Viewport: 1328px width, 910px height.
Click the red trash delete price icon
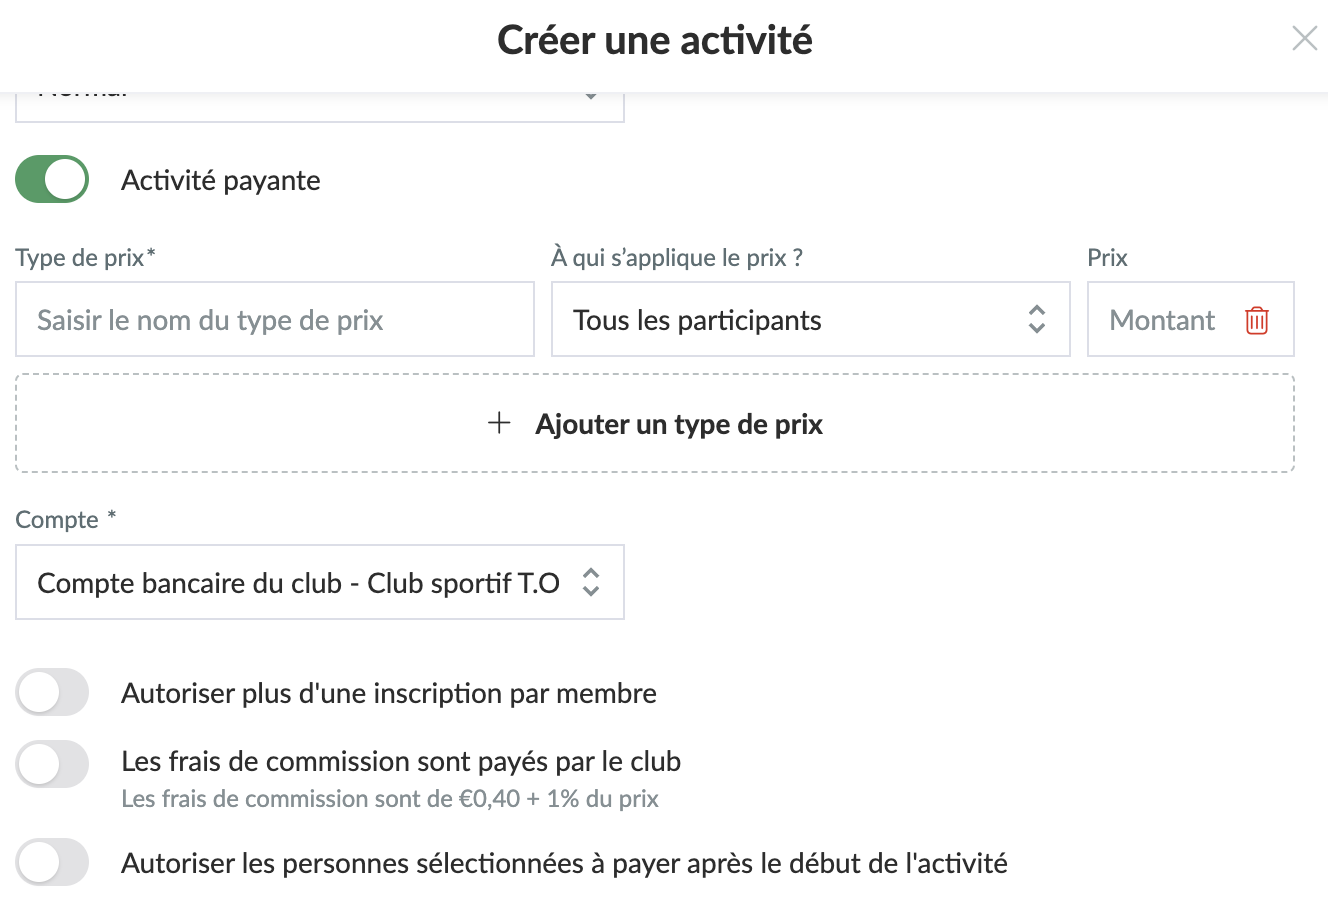click(x=1256, y=320)
